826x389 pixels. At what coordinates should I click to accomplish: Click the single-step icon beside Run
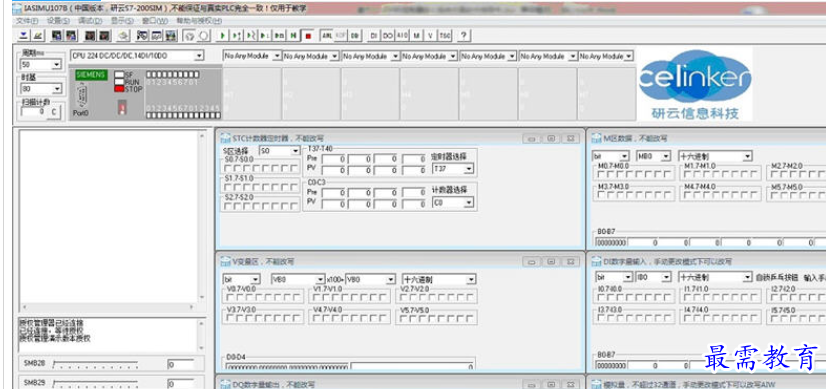click(237, 35)
